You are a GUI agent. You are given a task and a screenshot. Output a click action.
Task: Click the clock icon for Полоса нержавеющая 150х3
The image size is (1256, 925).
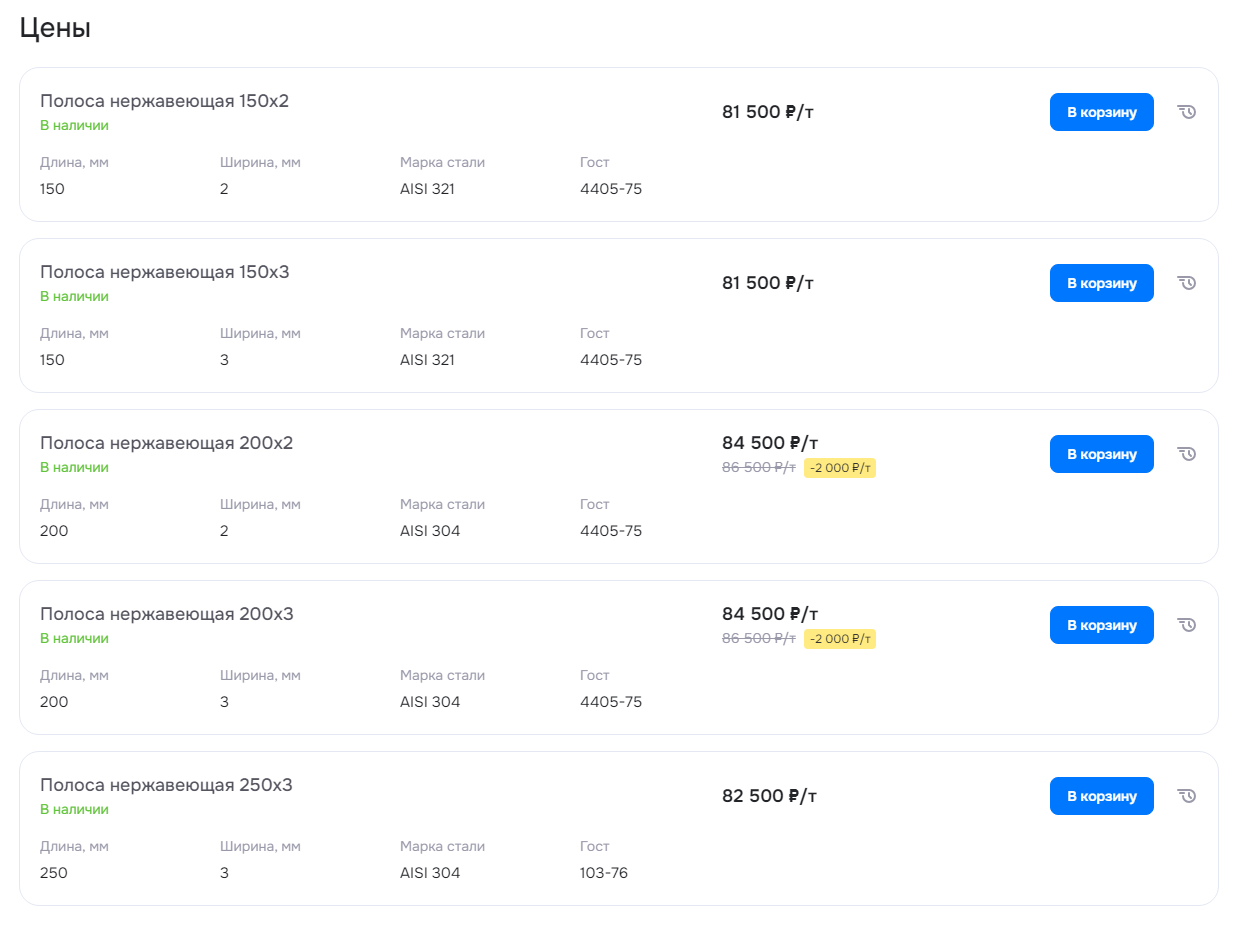(1186, 283)
